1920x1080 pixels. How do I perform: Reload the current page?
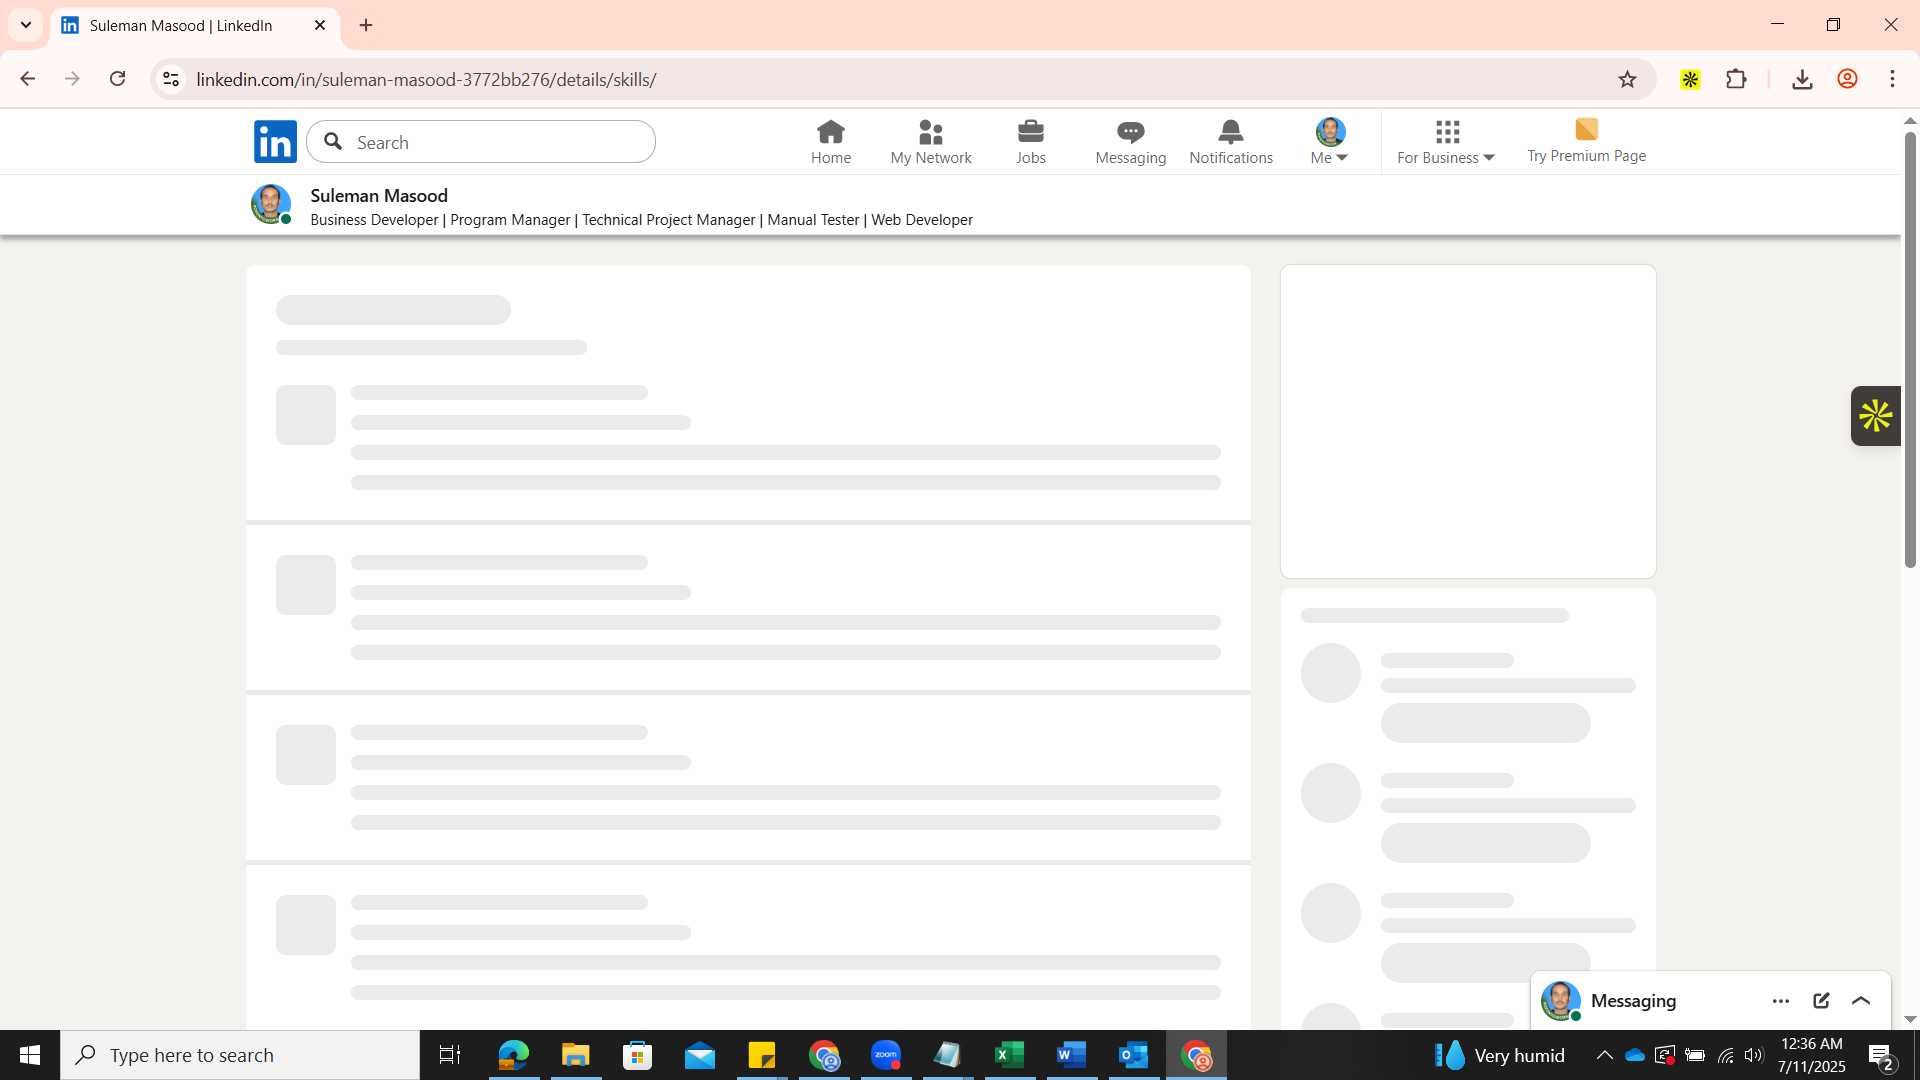tap(117, 79)
